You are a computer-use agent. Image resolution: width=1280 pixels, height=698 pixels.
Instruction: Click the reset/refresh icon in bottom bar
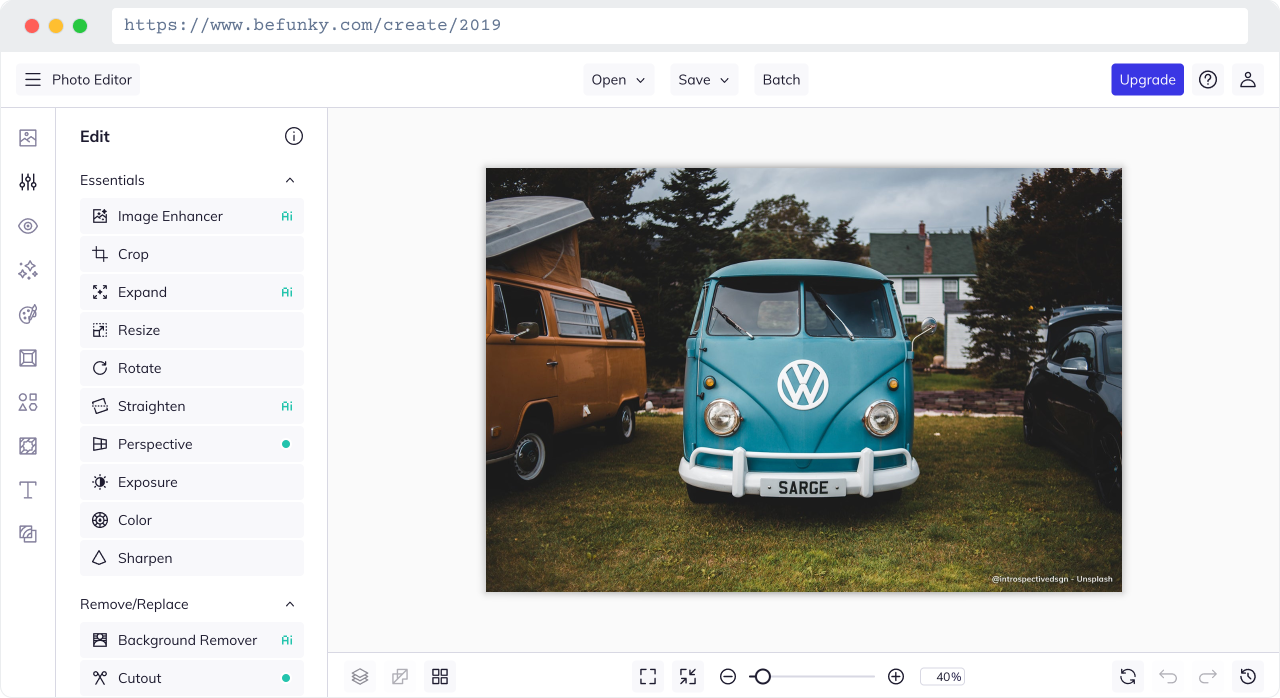[1128, 677]
